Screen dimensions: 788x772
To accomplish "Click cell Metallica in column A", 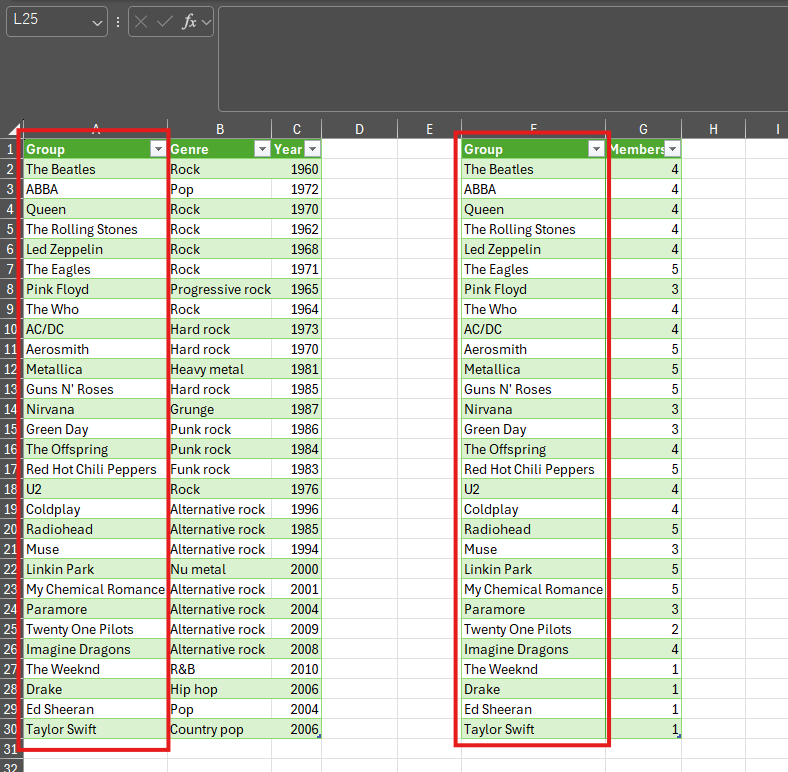I will 95,369.
